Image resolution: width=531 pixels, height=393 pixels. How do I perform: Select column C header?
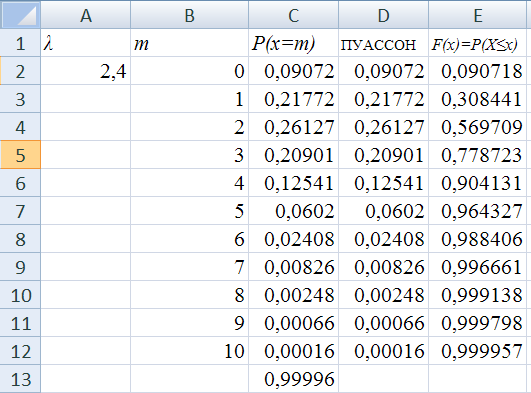click(293, 15)
